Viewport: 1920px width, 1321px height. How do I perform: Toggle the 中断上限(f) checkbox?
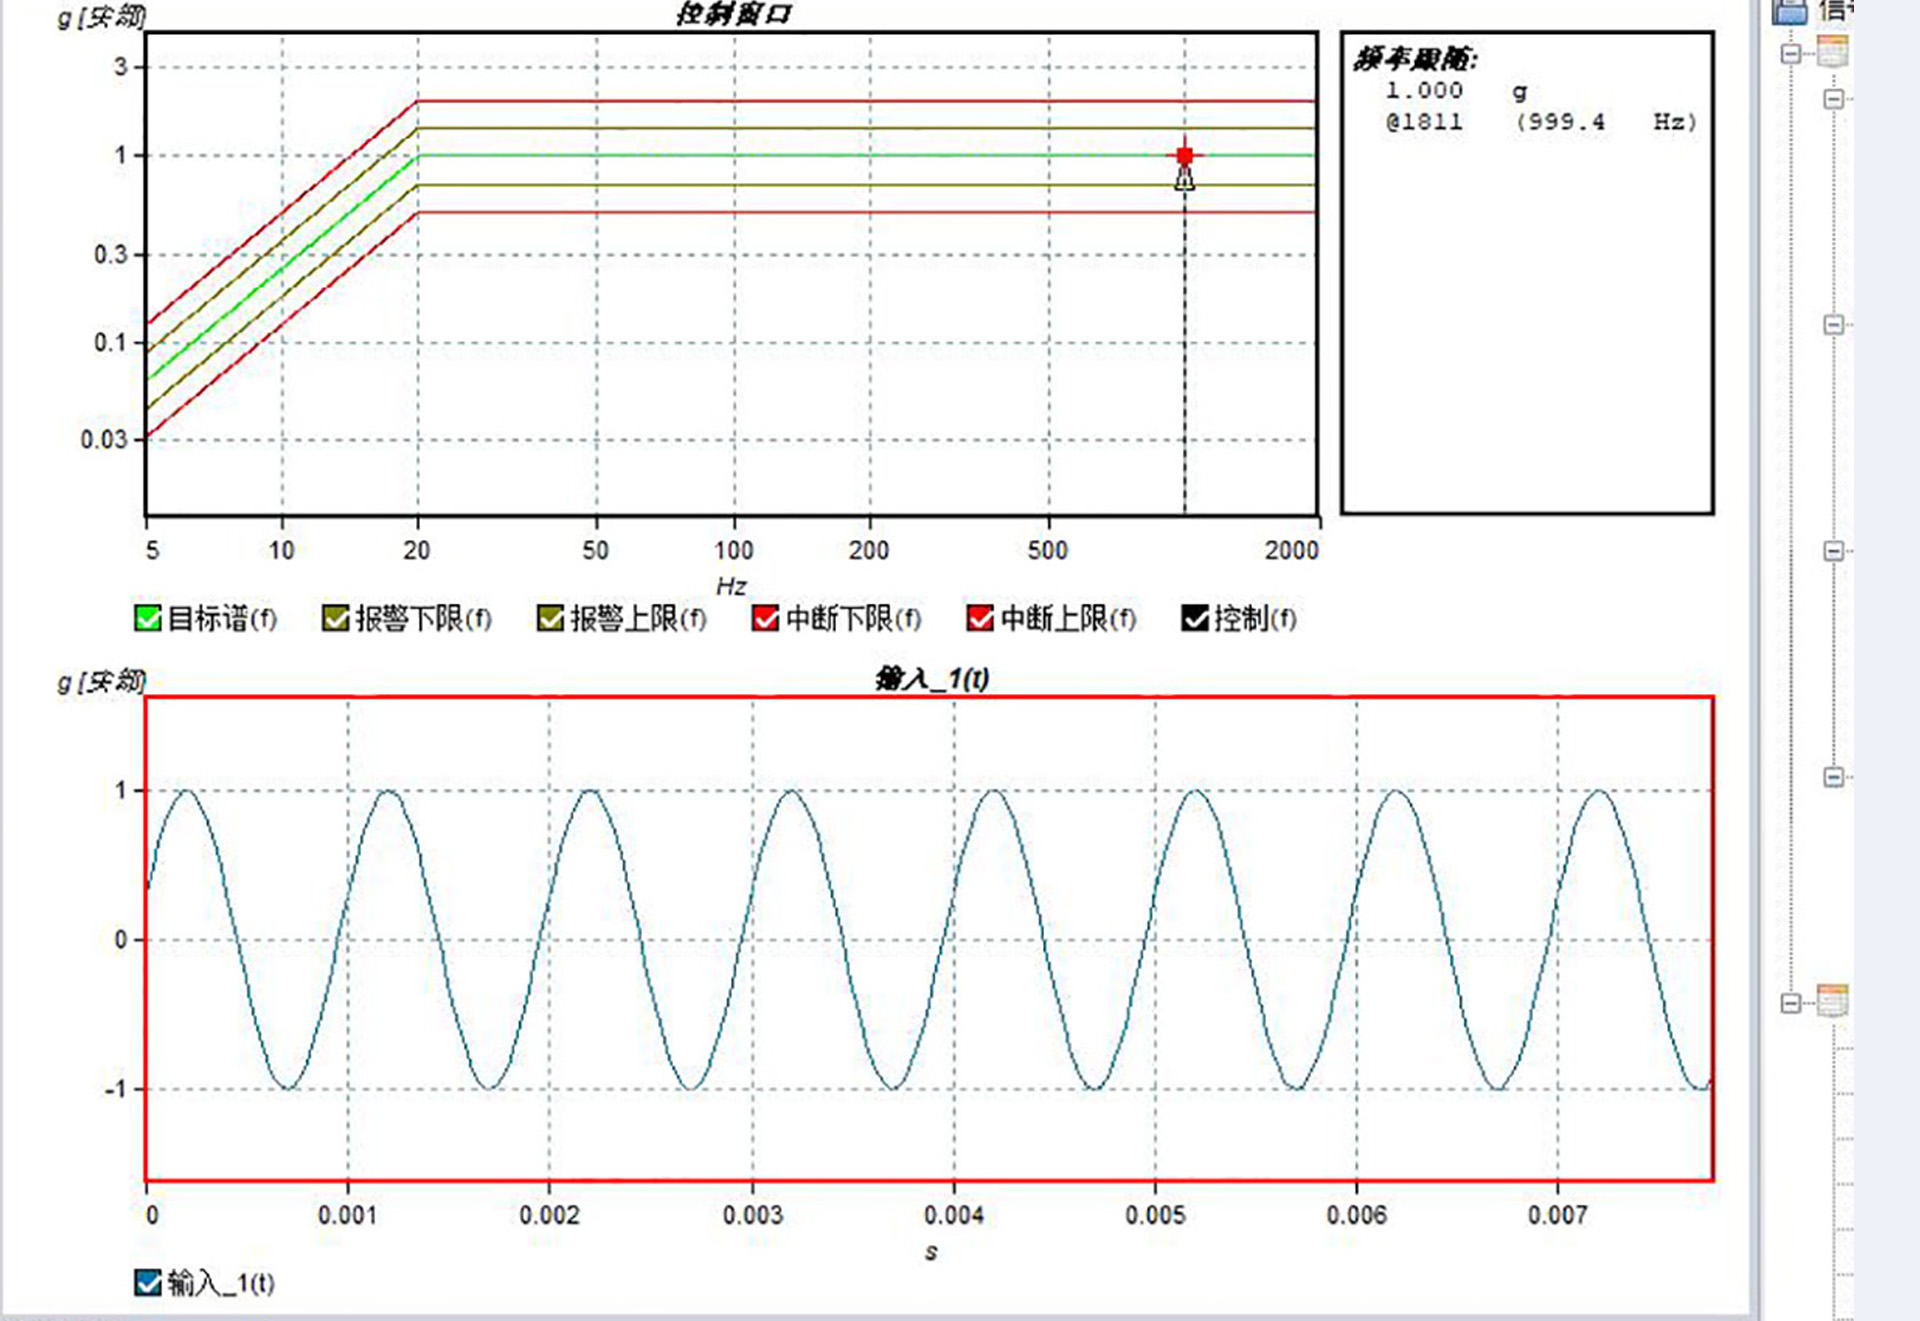coord(980,618)
